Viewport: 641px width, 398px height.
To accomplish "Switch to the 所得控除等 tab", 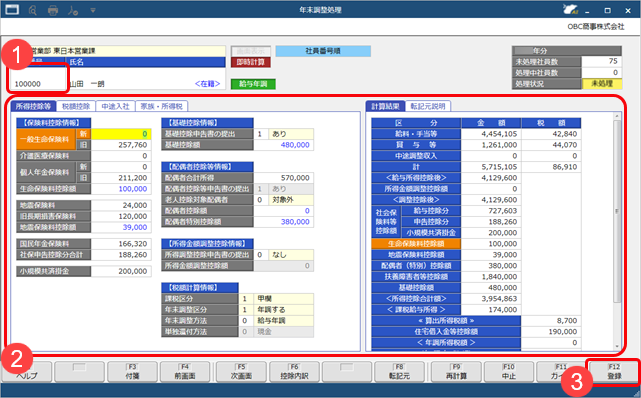I will coord(33,106).
